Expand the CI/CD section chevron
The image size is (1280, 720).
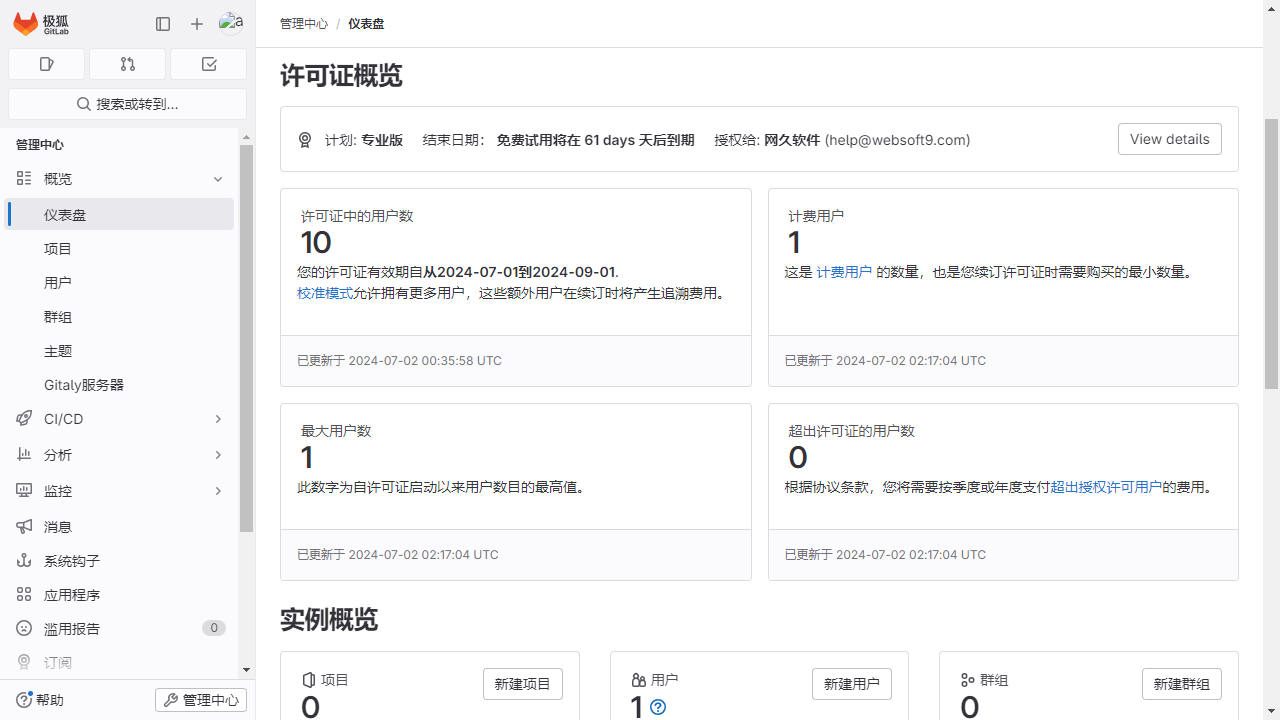[218, 419]
